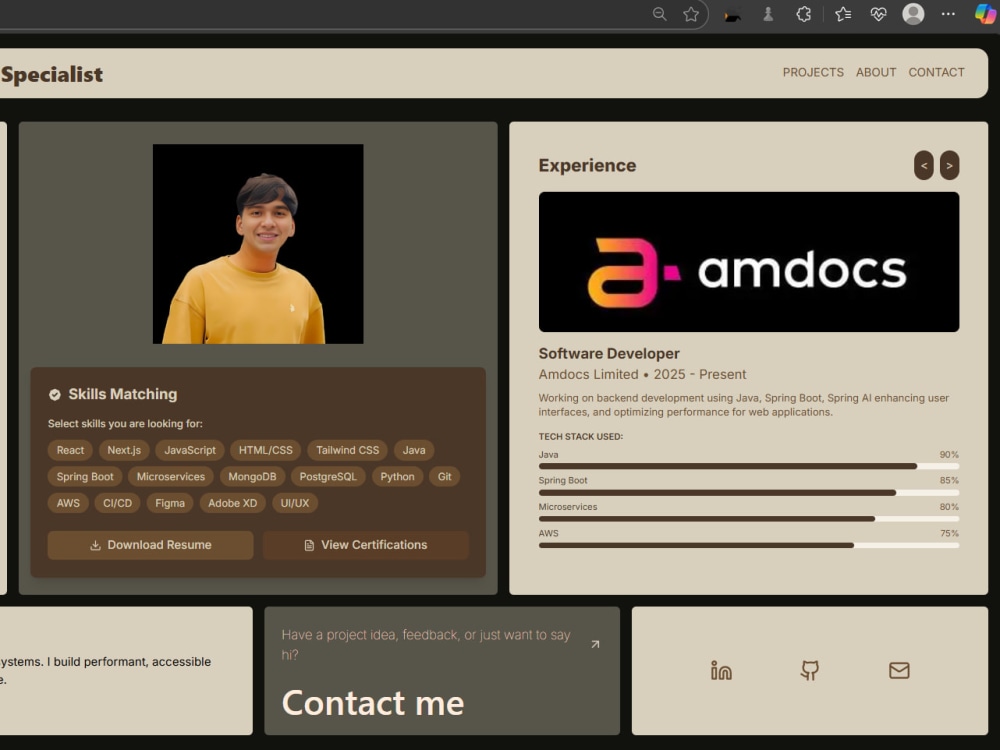This screenshot has width=1000, height=750.
Task: Click the Software Developer job title
Action: (x=609, y=354)
